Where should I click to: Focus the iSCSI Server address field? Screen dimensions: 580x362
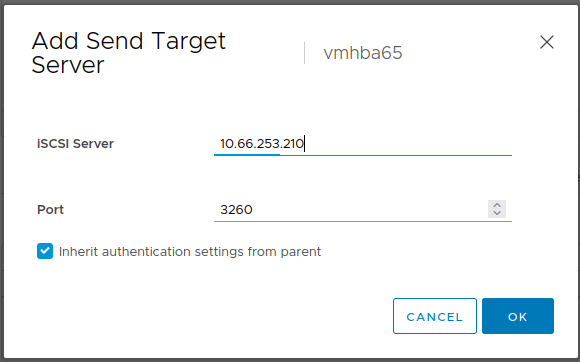pyautogui.click(x=362, y=143)
